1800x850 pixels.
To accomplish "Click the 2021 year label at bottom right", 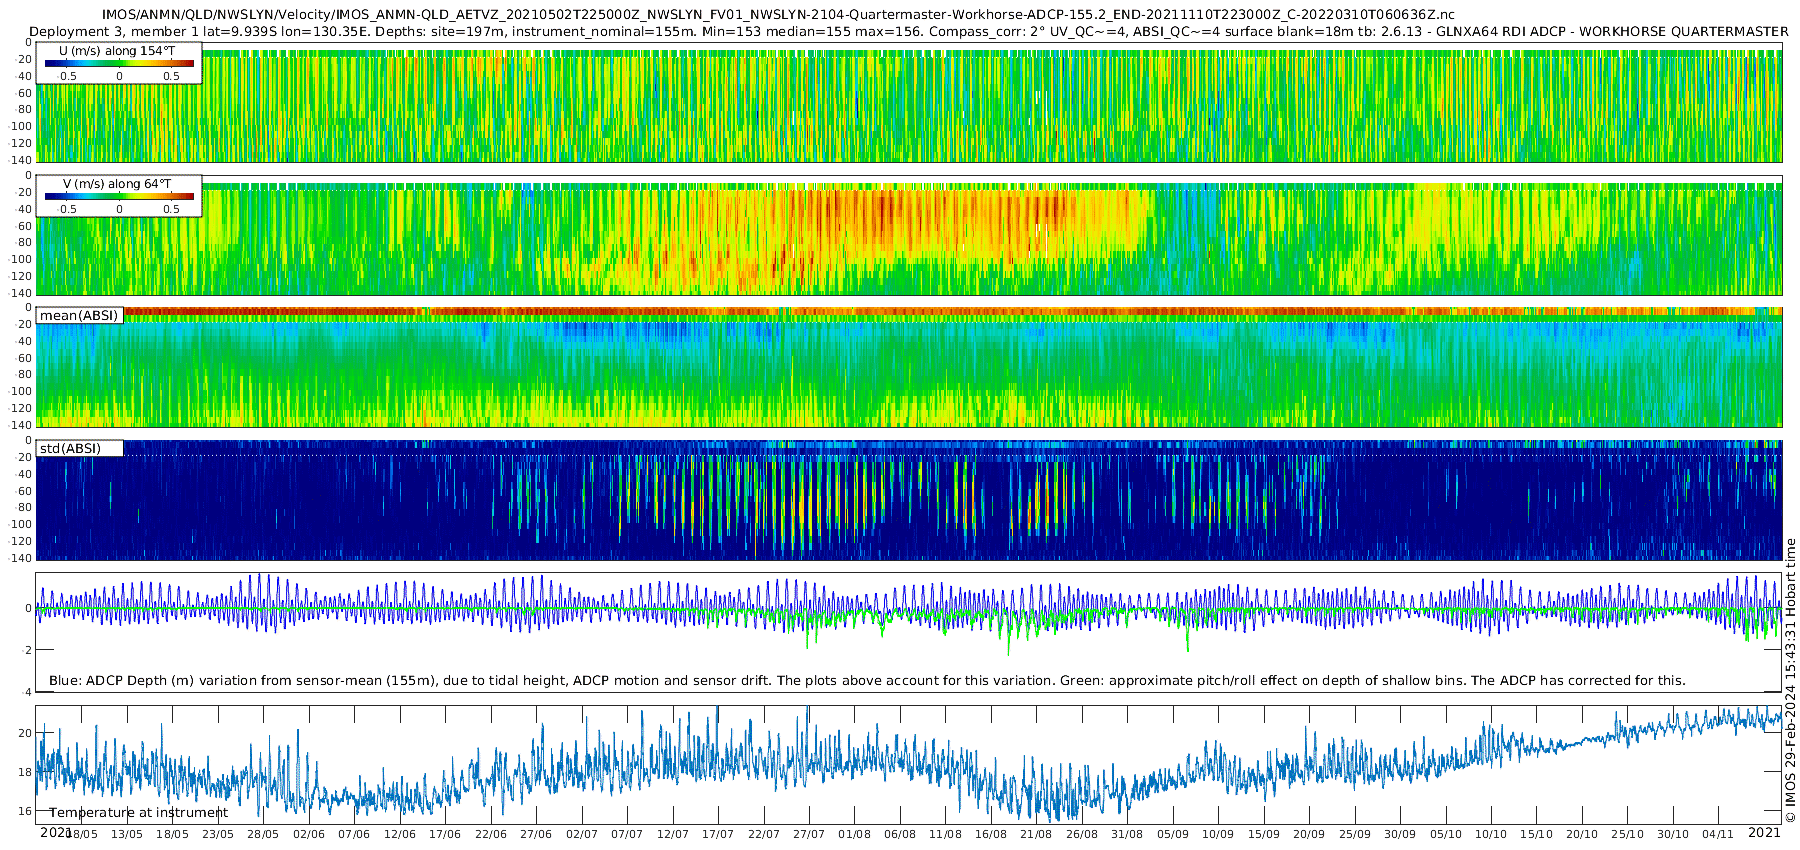I will tap(1764, 832).
